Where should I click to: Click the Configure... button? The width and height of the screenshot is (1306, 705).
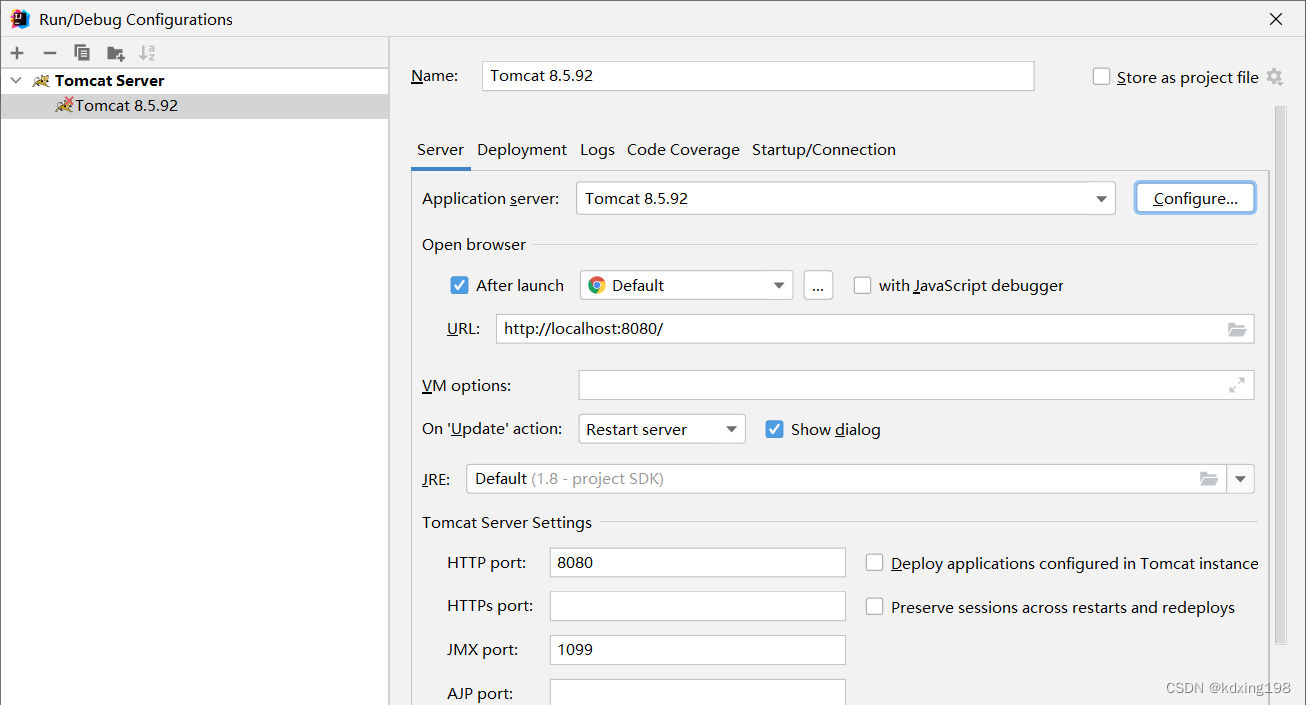[x=1195, y=198]
